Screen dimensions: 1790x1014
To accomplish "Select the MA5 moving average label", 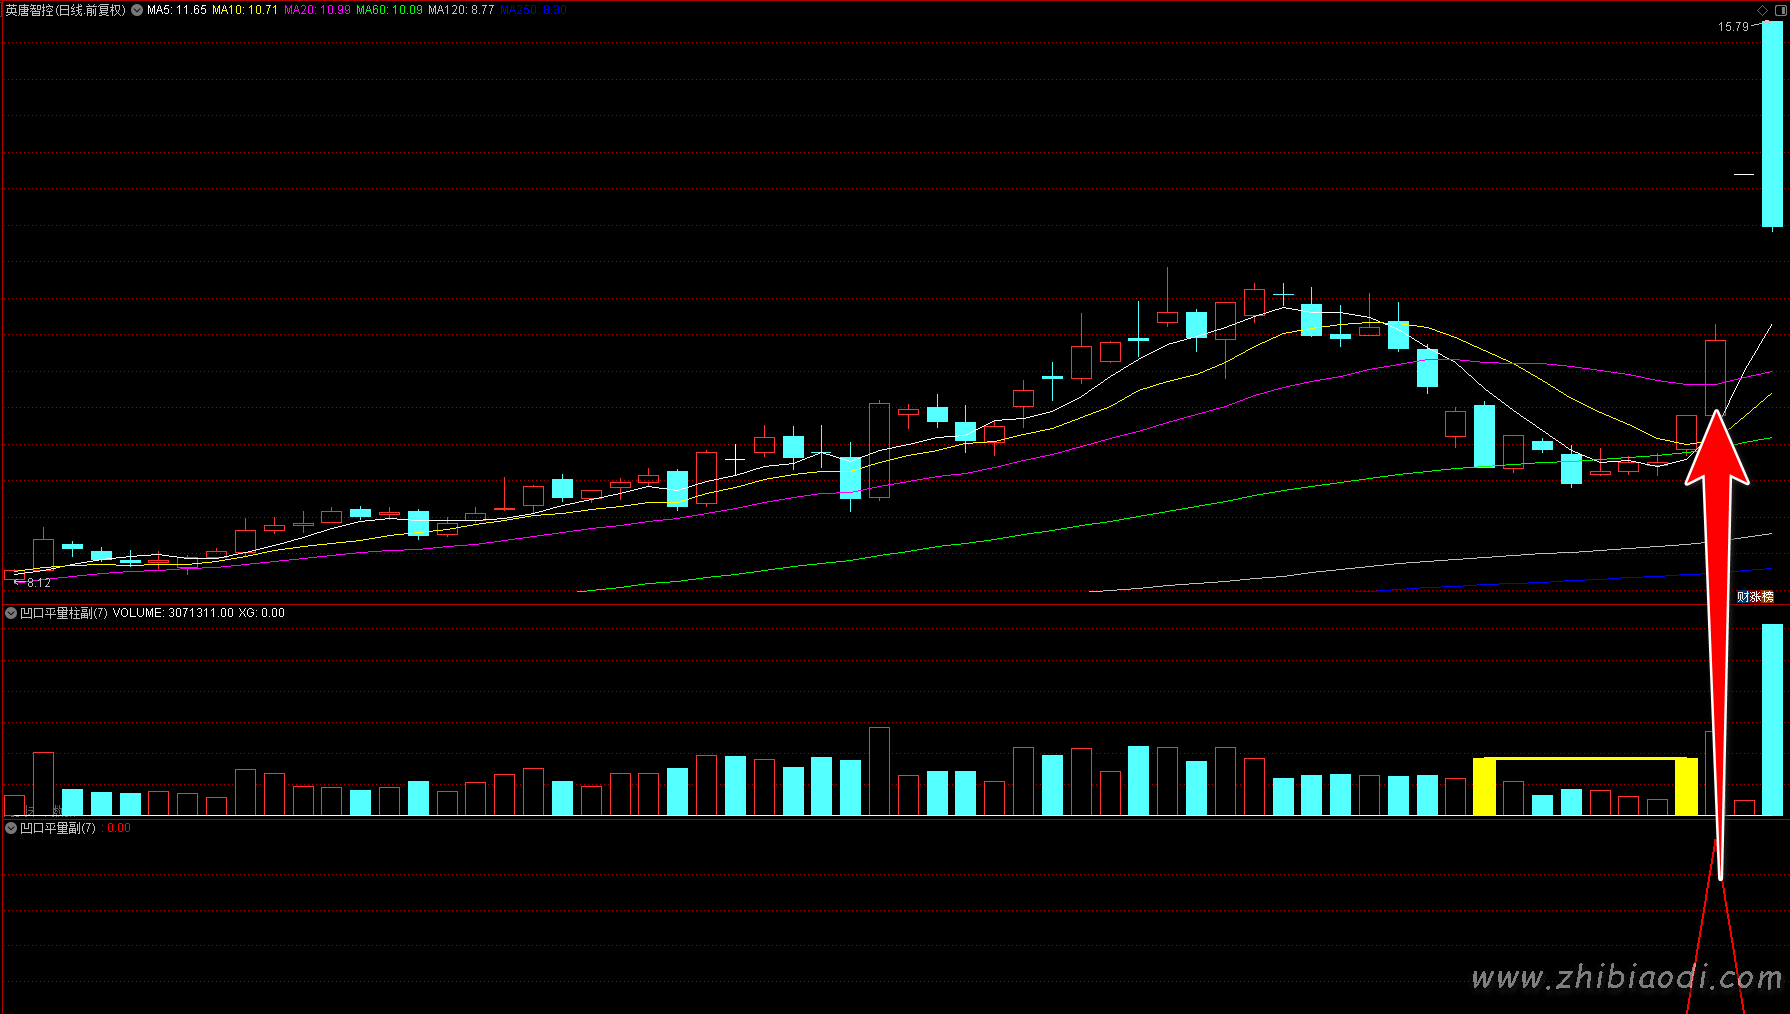I will (177, 10).
